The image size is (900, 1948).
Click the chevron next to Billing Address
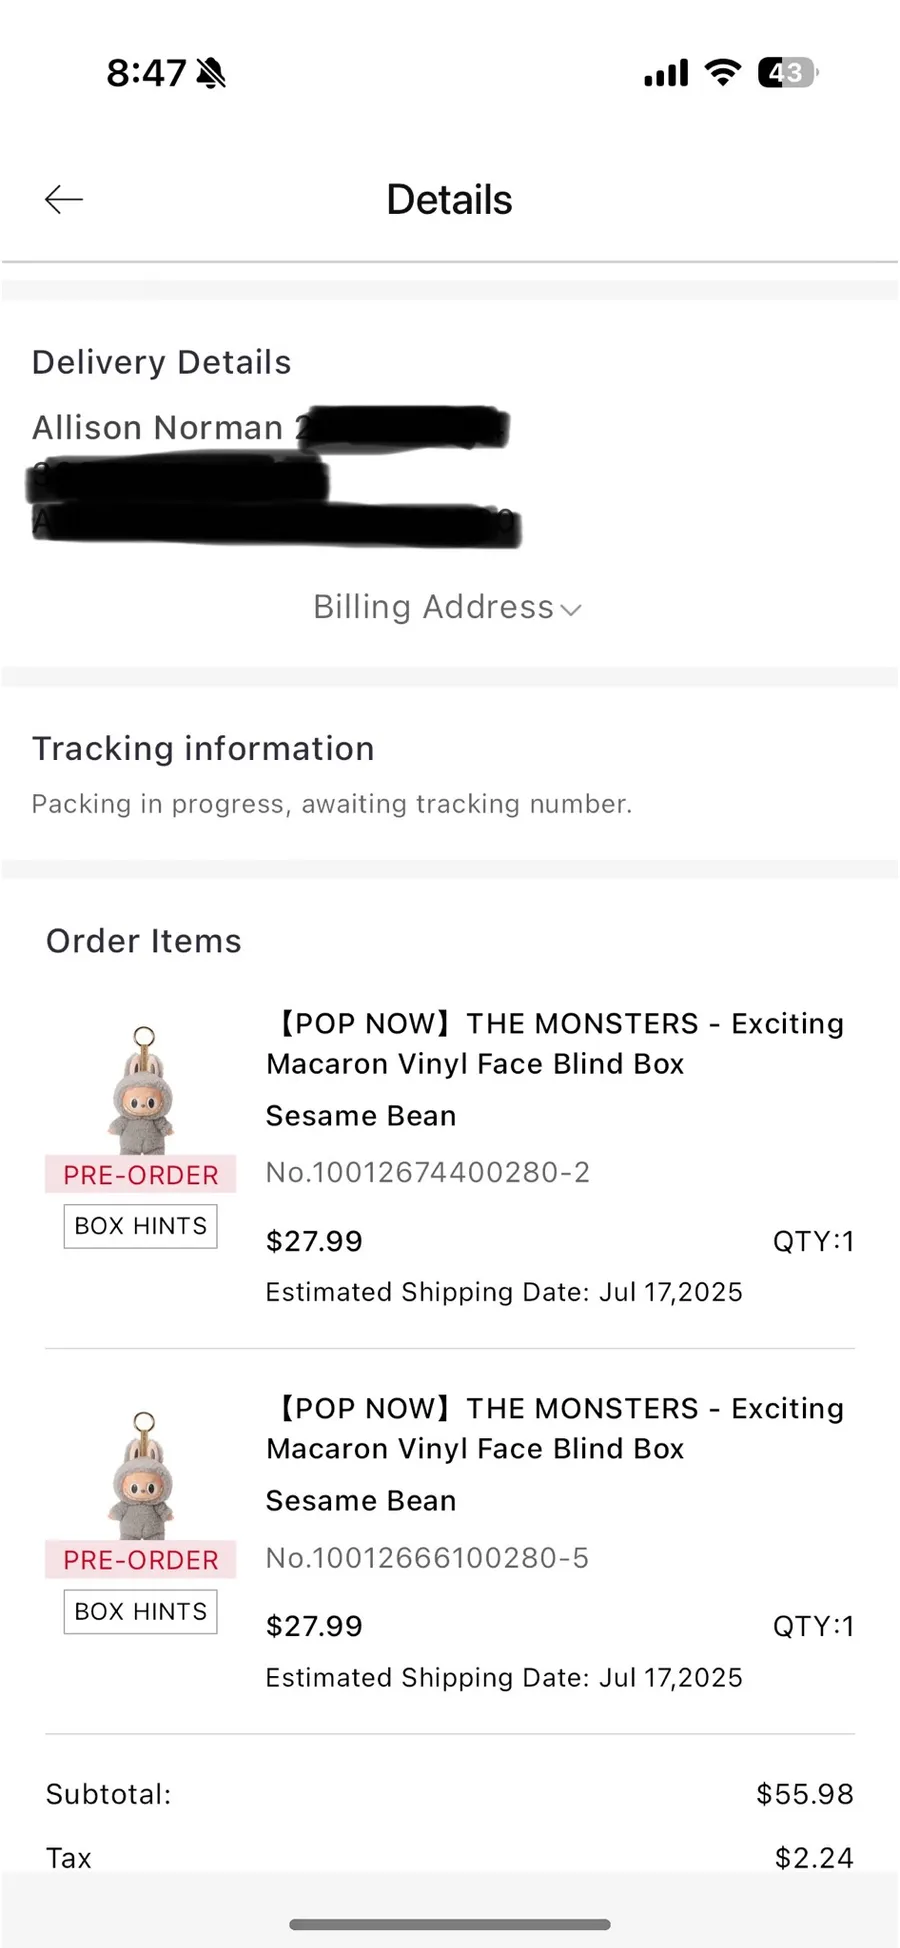tap(571, 610)
